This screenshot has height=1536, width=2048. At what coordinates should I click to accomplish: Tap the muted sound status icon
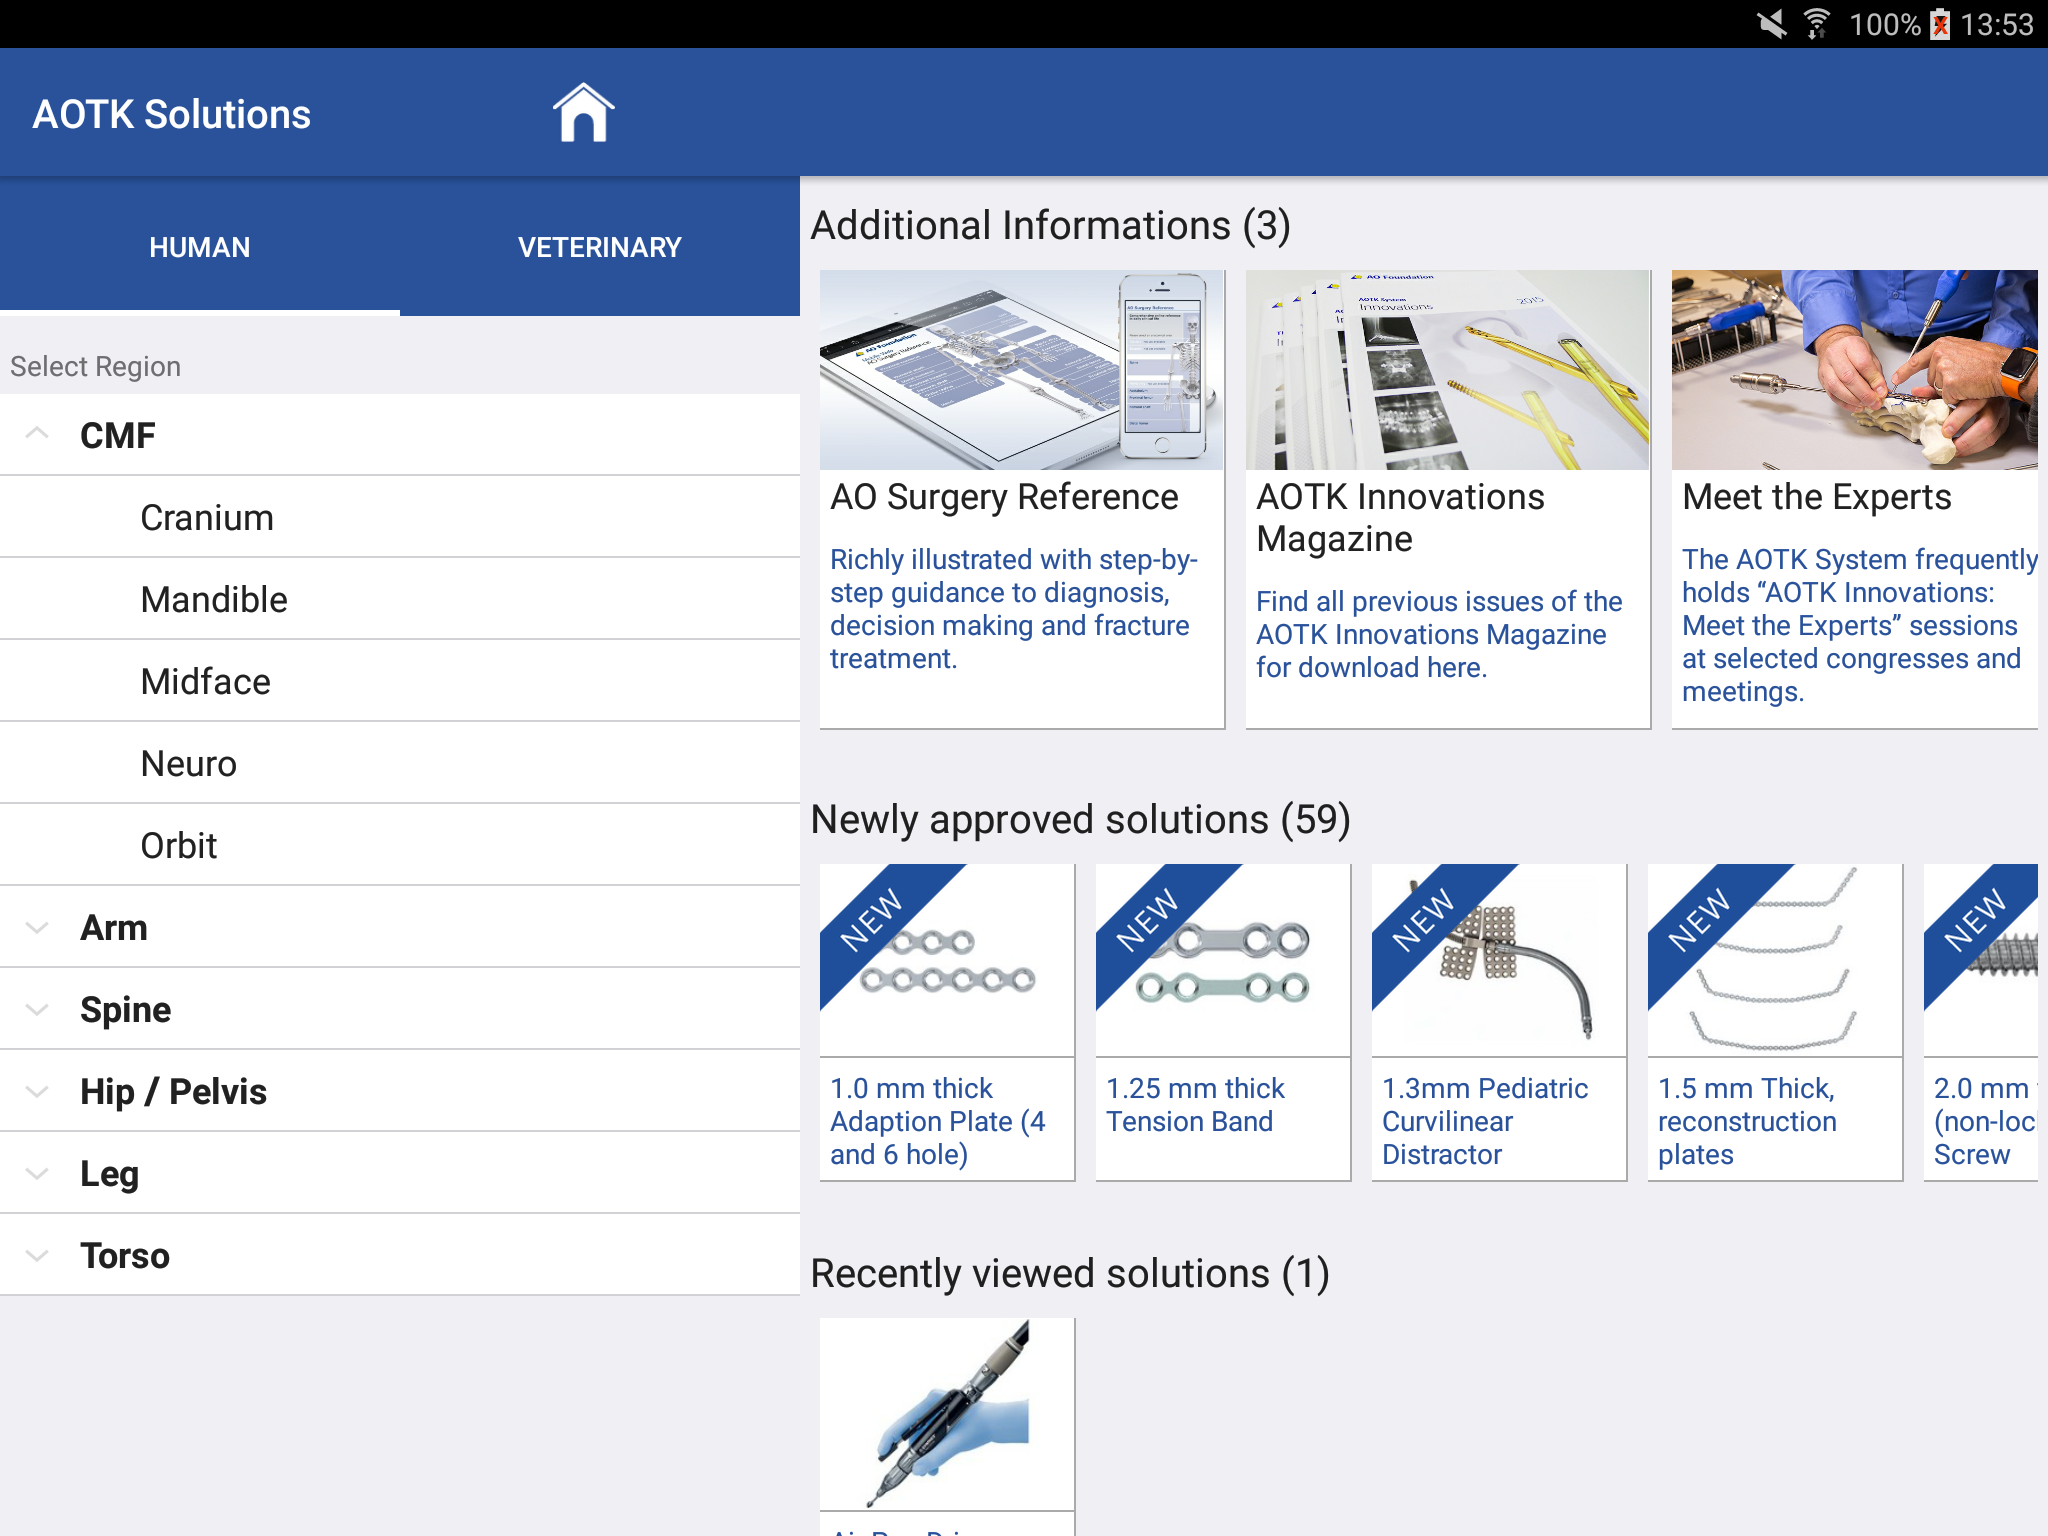1772,24
